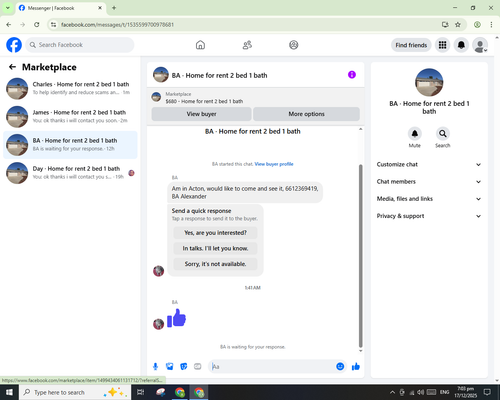
Task: Attach a file using photo icon
Action: pos(170,367)
